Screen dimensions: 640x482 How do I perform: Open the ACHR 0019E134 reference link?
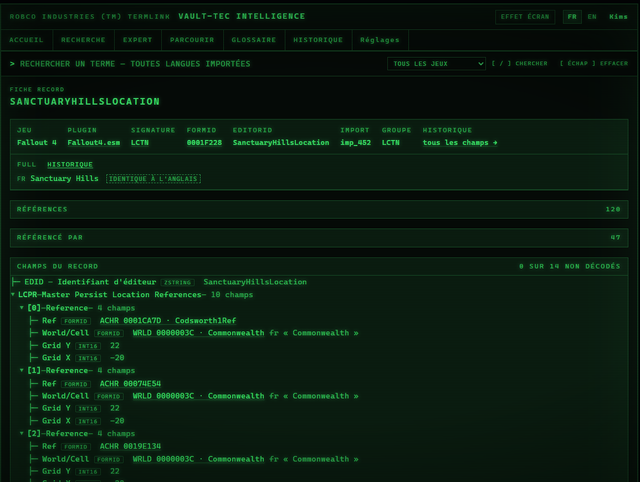(130, 446)
